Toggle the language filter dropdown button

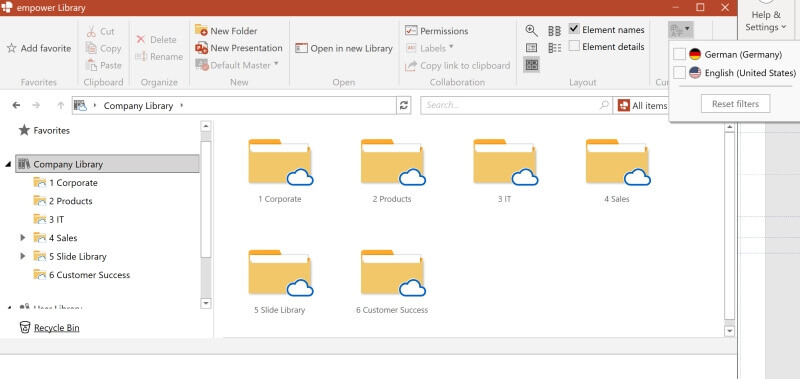(x=680, y=29)
